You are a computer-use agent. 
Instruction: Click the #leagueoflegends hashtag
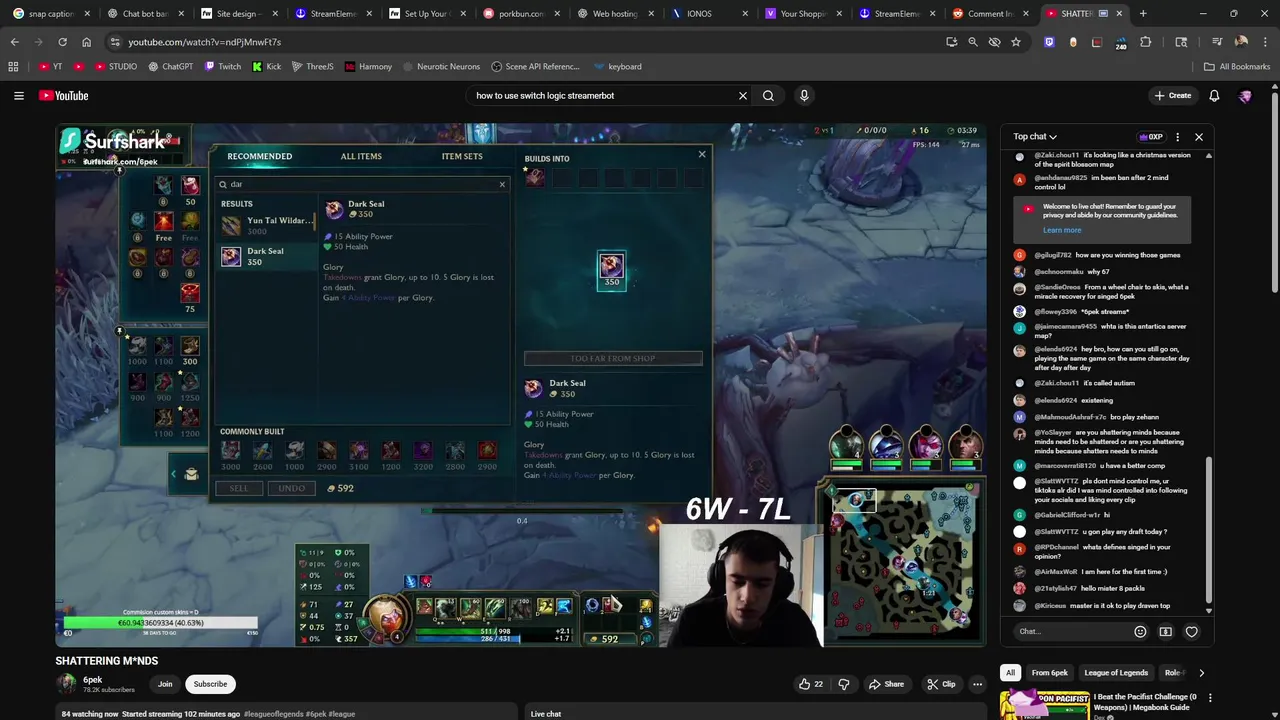pyautogui.click(x=272, y=714)
